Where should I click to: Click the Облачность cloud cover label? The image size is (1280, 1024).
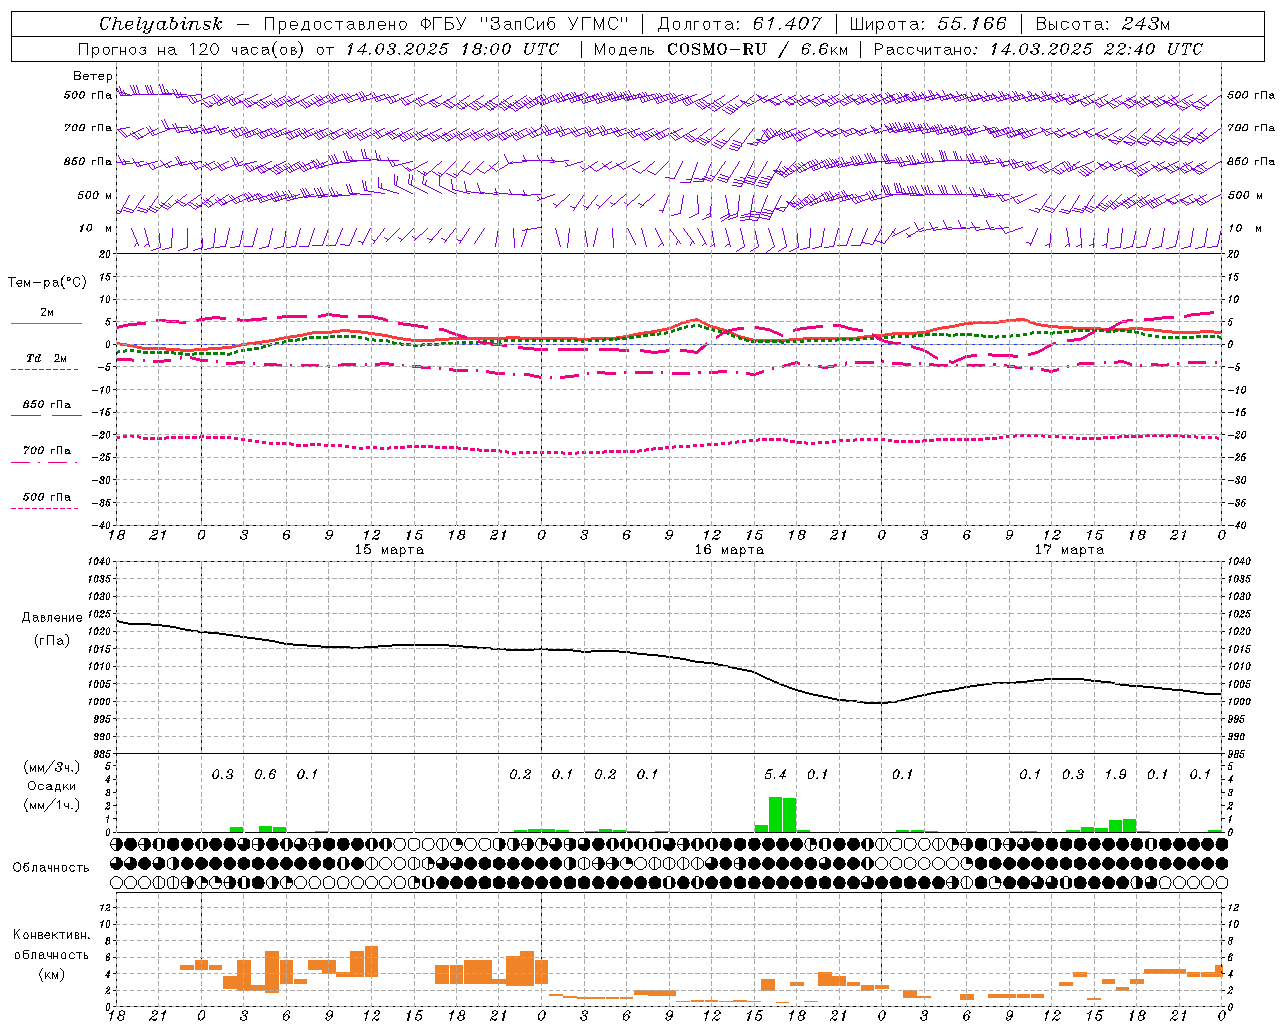pos(51,867)
